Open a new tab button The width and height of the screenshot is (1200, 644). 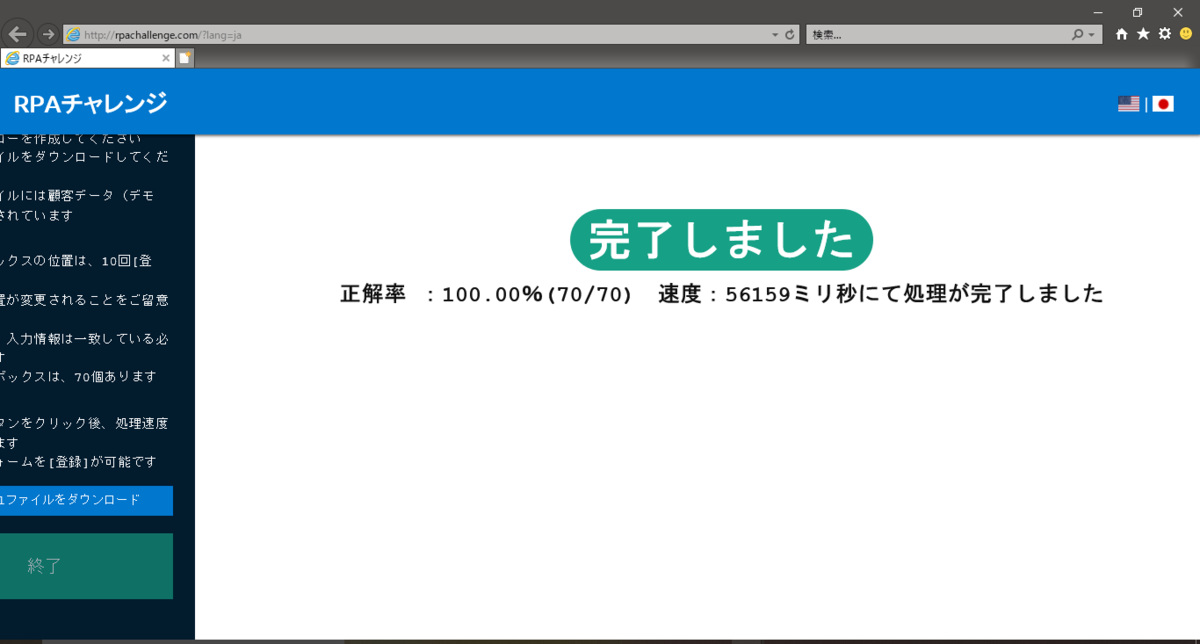point(185,58)
